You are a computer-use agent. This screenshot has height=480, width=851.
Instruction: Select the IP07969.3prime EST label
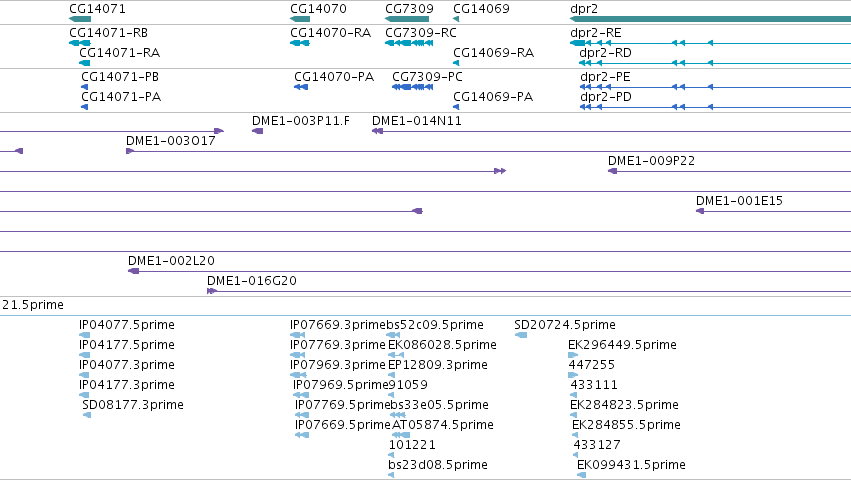click(x=338, y=365)
